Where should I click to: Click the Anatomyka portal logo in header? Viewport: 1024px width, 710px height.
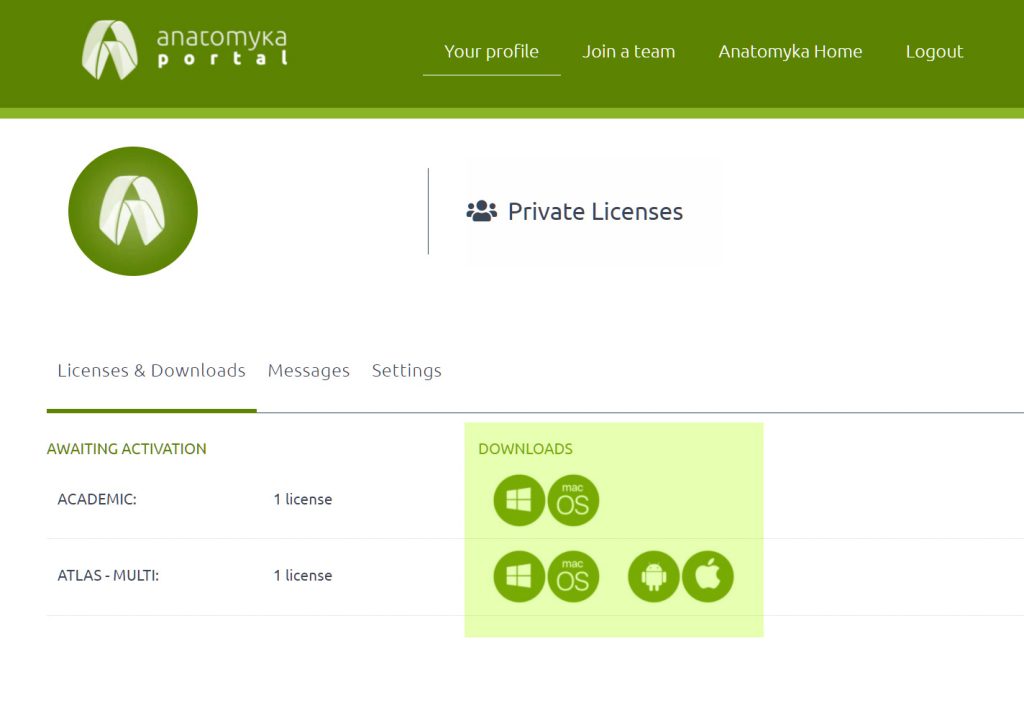pos(185,50)
